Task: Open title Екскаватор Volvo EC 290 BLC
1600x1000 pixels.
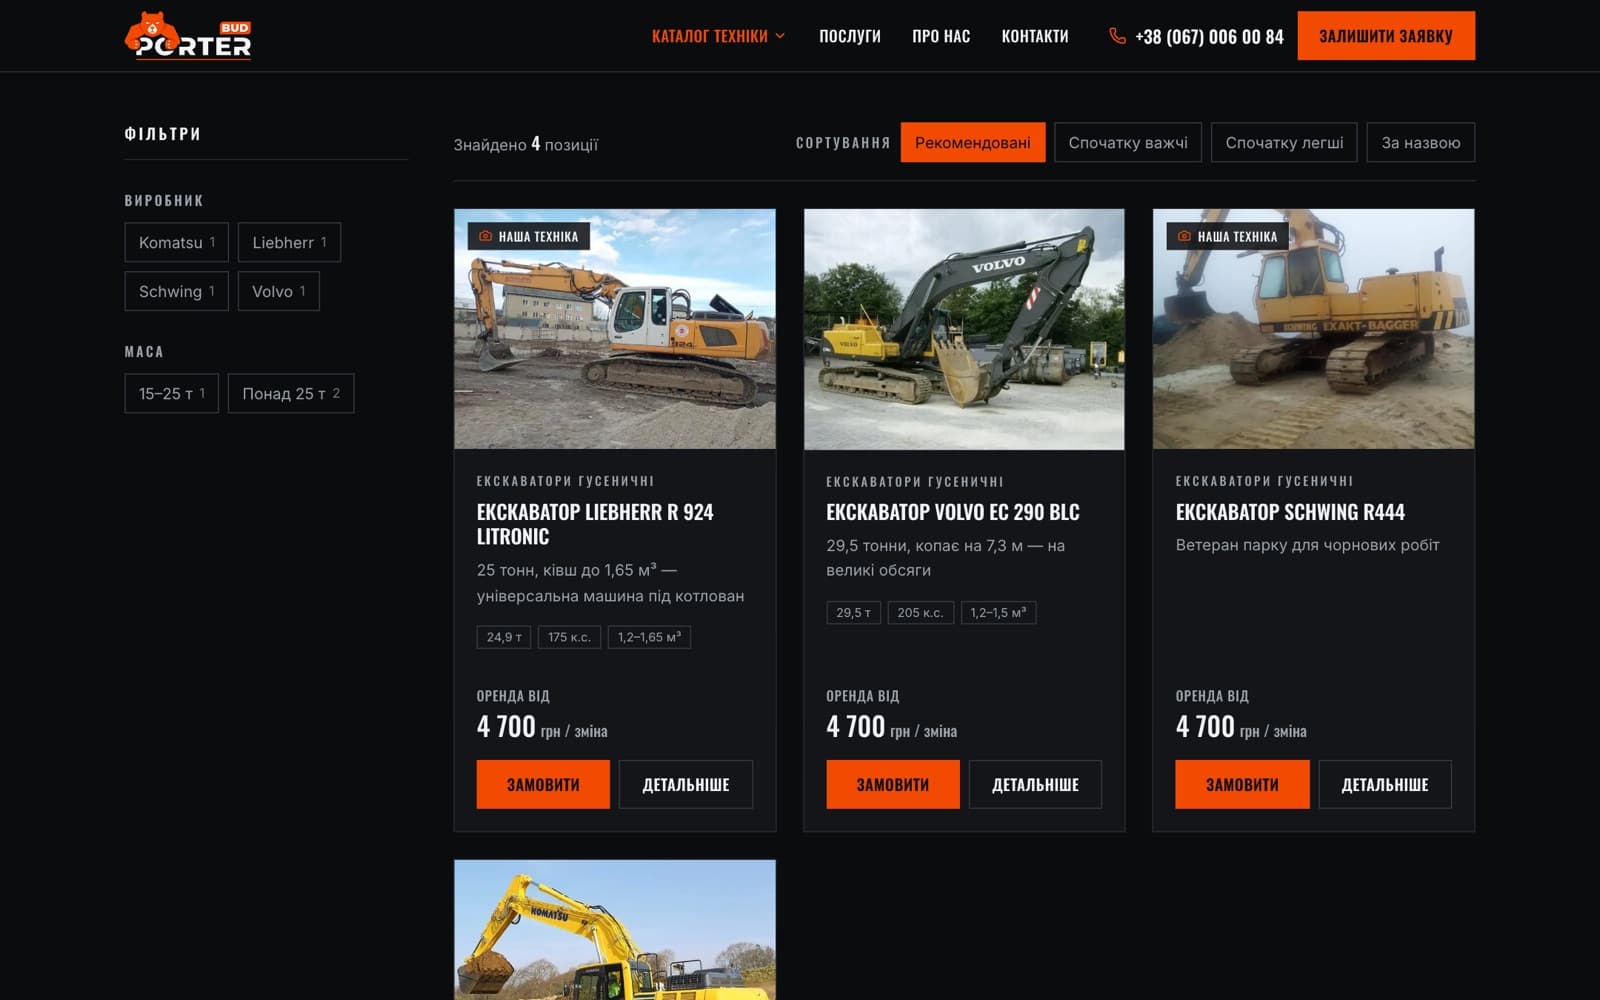Action: [x=953, y=512]
